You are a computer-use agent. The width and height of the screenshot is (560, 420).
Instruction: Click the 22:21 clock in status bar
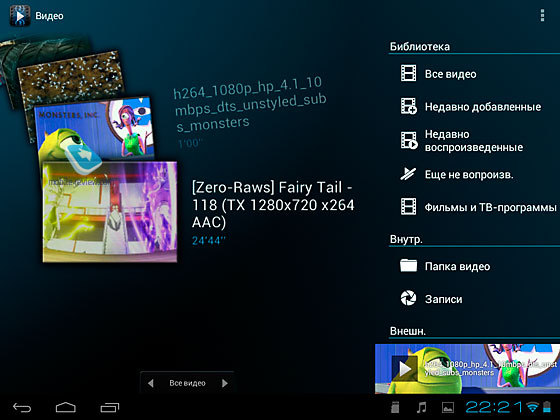(494, 407)
